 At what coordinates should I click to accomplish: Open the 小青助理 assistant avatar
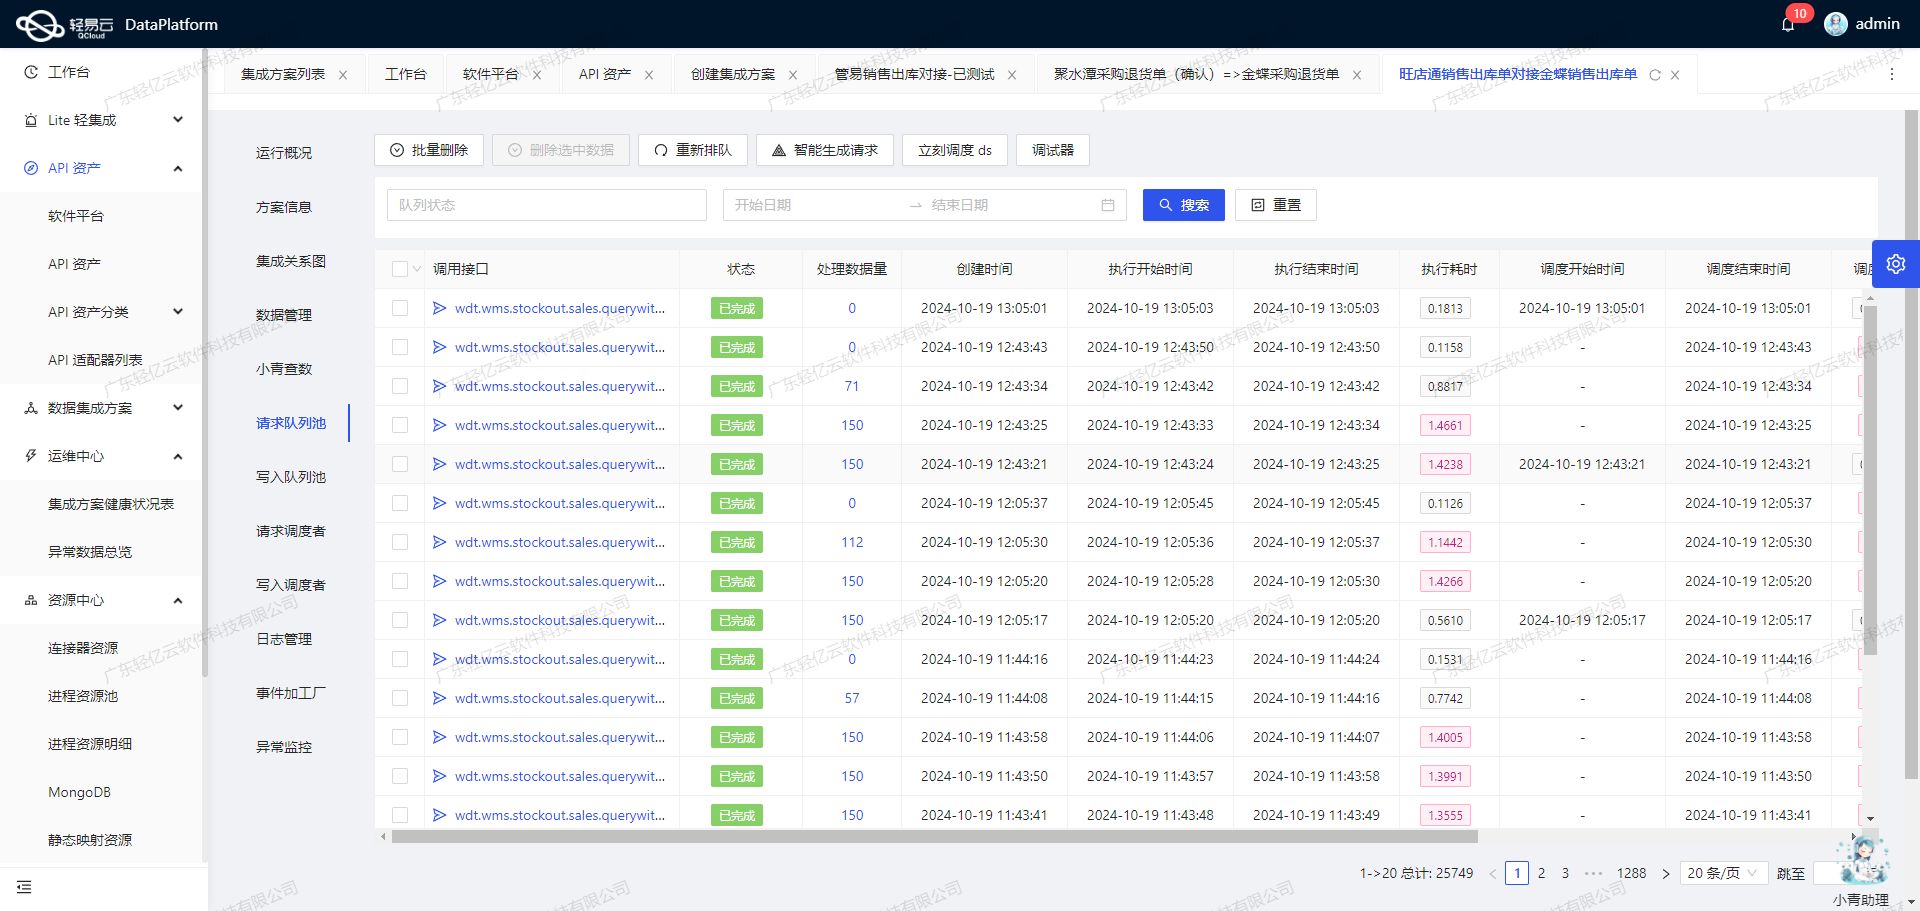(x=1862, y=860)
